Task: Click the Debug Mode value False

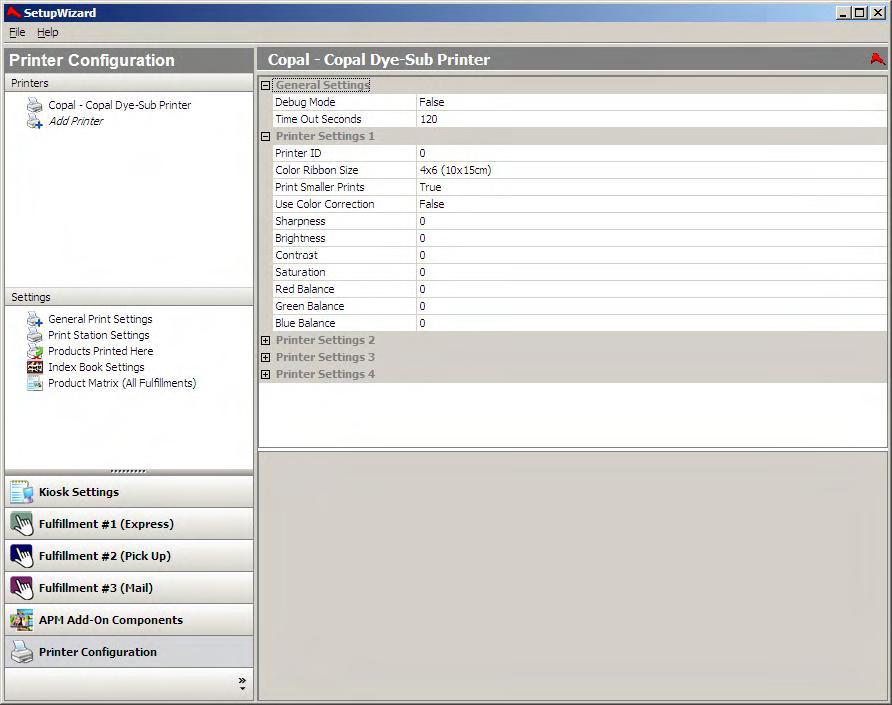Action: (x=651, y=102)
